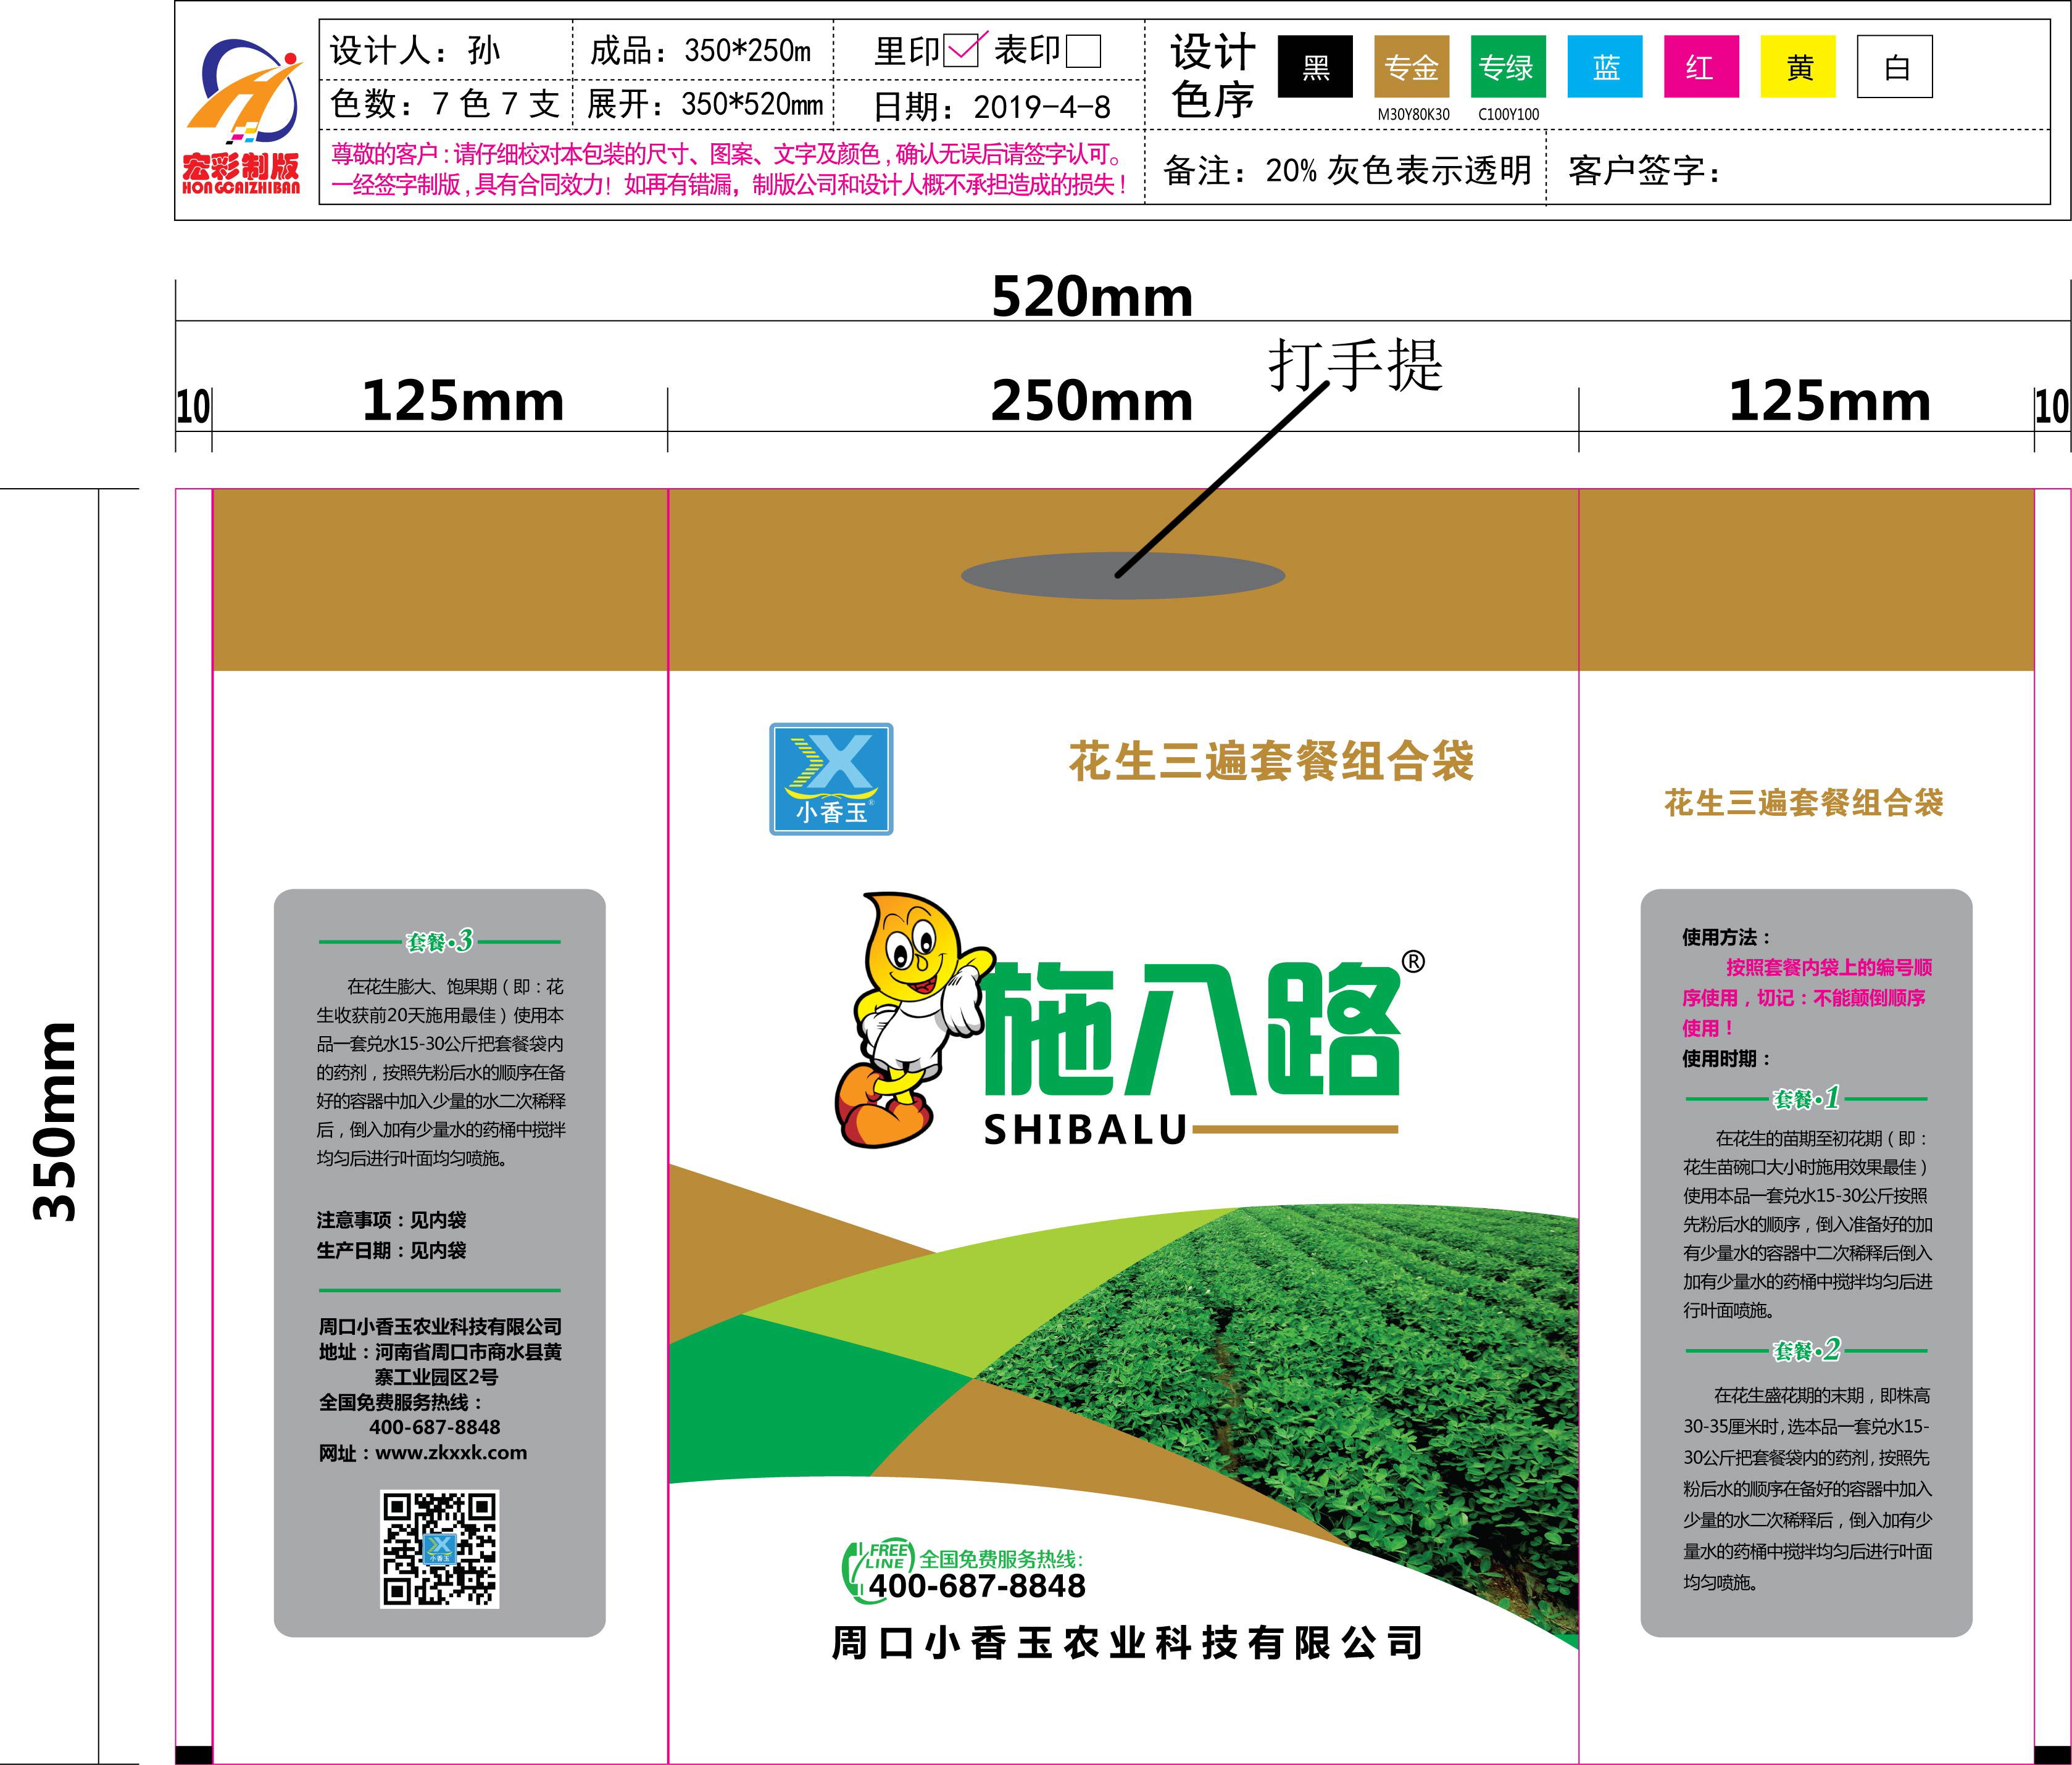Click center 花生三遍套餐组合袋 heading
Image resolution: width=2072 pixels, height=1765 pixels.
(1271, 761)
